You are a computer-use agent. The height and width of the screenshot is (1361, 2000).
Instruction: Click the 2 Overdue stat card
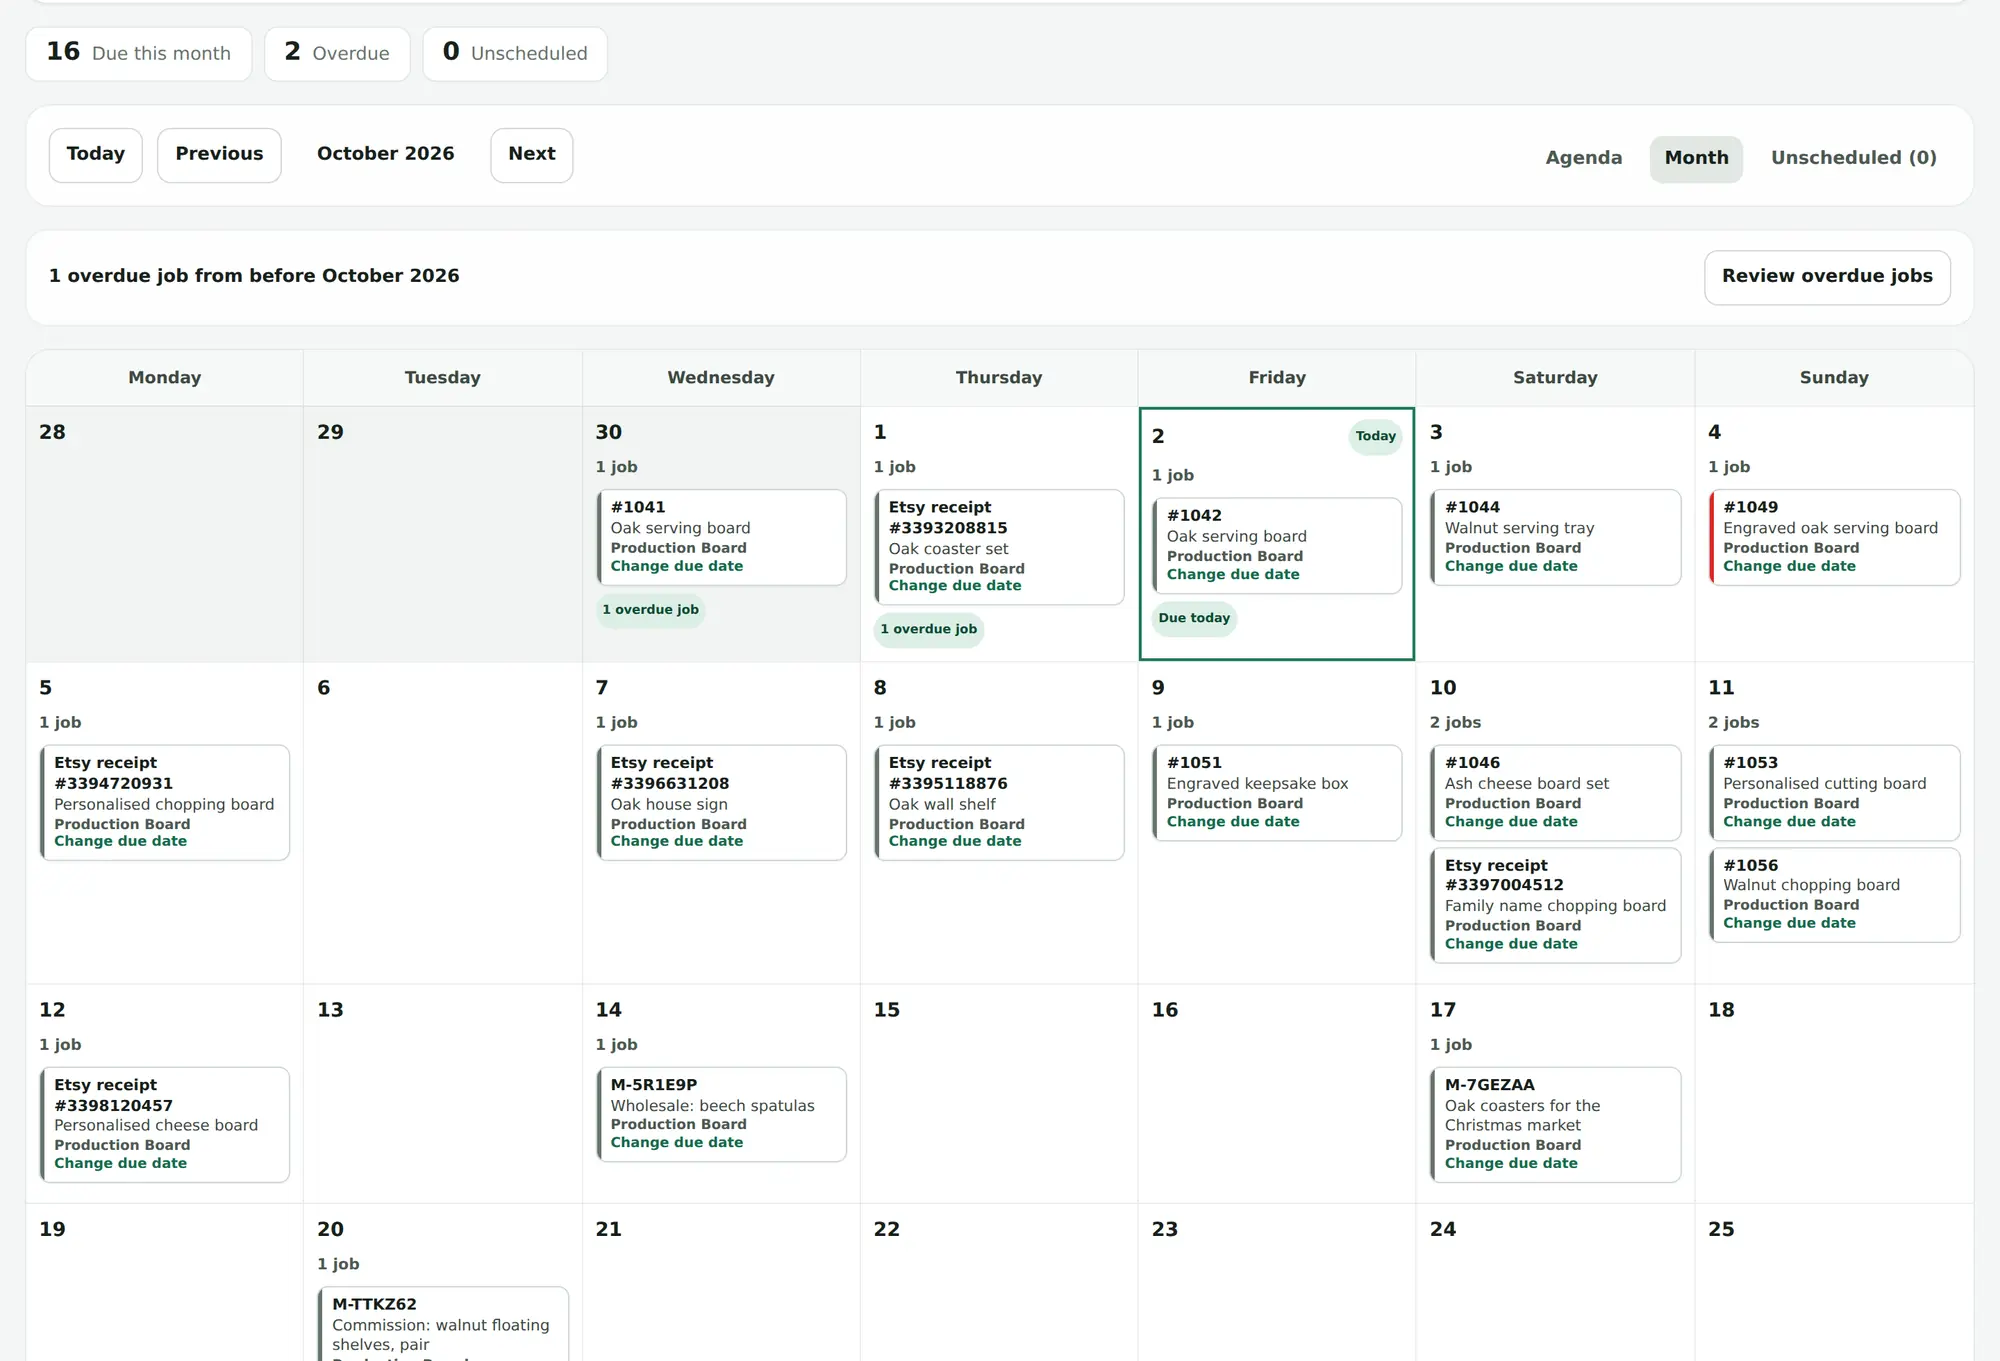coord(337,53)
